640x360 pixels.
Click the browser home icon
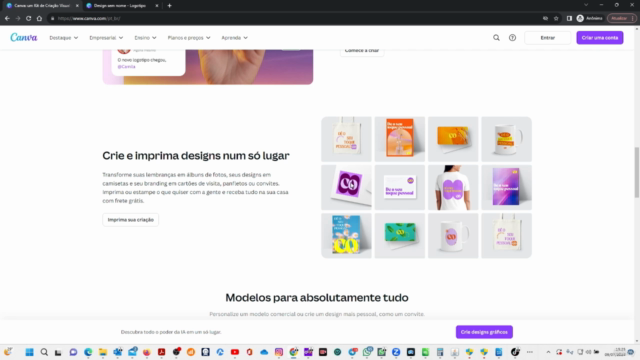[x=39, y=18]
